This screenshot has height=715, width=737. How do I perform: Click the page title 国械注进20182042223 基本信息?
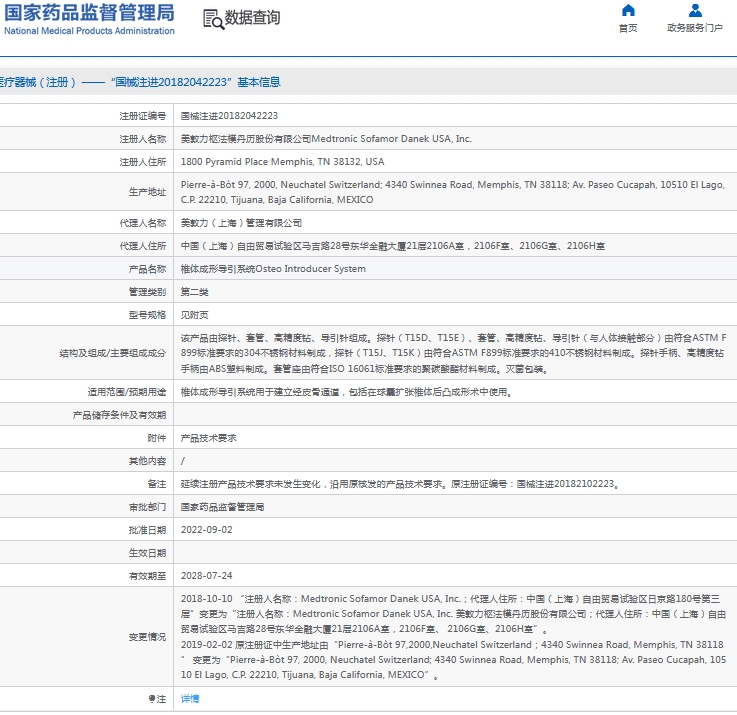(x=196, y=82)
